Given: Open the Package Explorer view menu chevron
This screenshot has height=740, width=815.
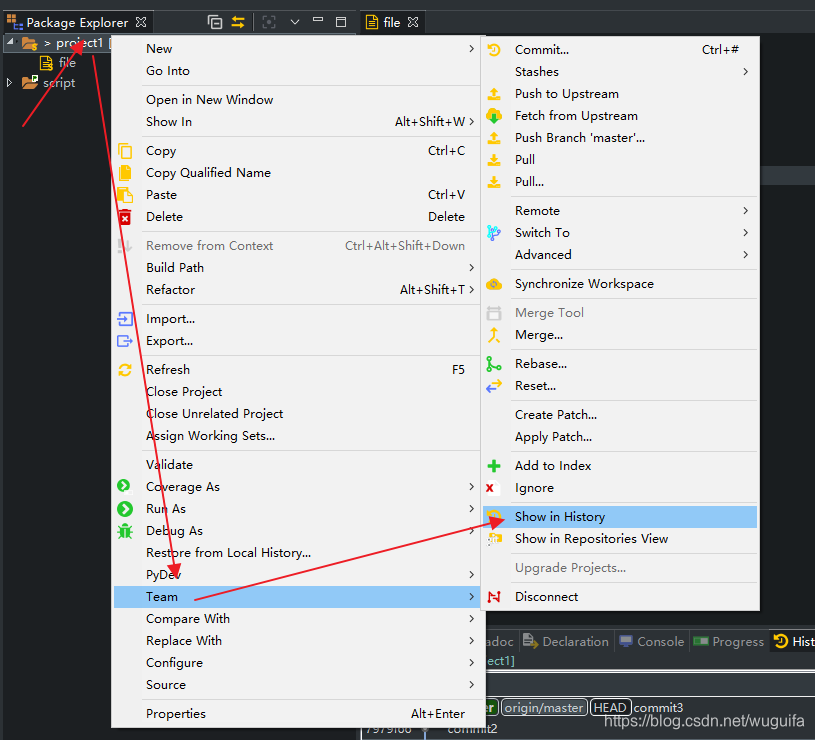Looking at the screenshot, I should 295,22.
